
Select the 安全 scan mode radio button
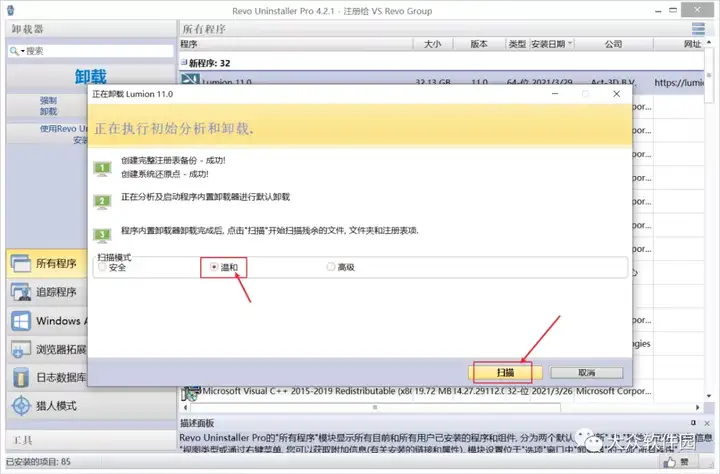pyautogui.click(x=102, y=267)
